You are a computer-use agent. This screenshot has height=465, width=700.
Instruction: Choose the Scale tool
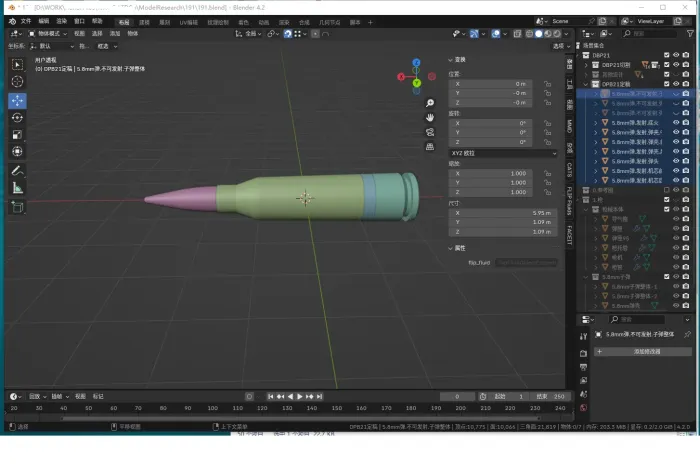point(17,135)
